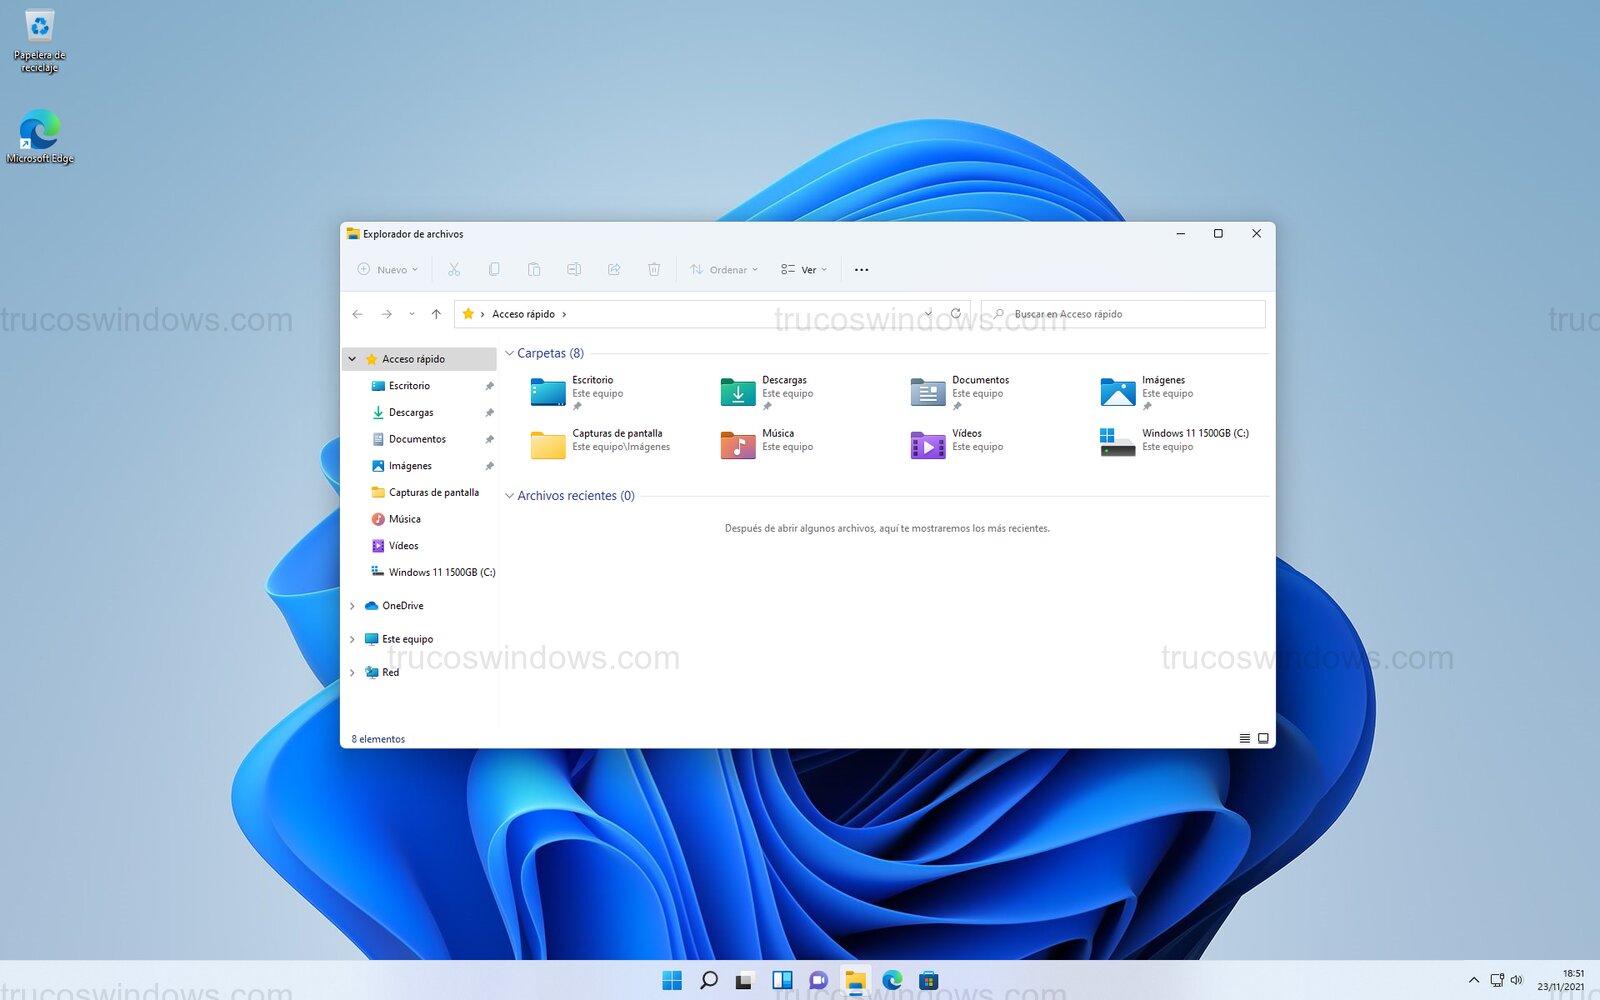Go up one level with the up arrow

[436, 313]
